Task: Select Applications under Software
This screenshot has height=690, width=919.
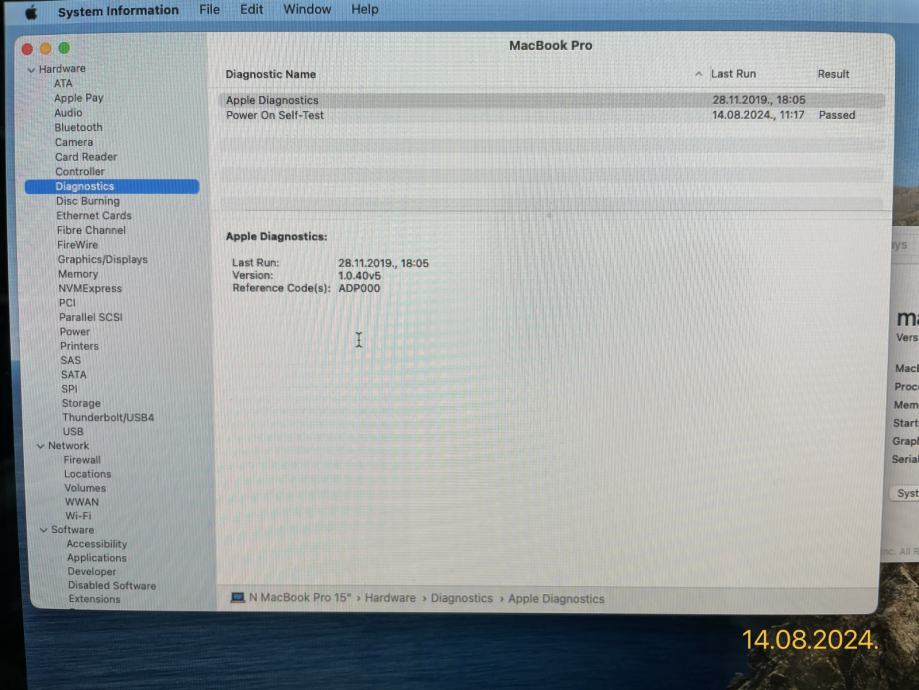Action: click(x=97, y=558)
